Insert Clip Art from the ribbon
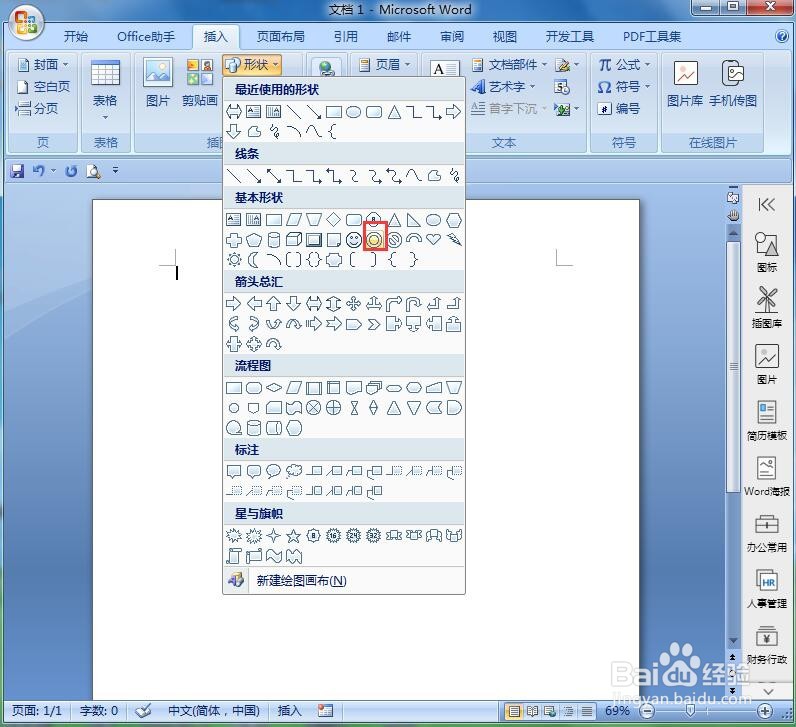The width and height of the screenshot is (796, 727). pyautogui.click(x=200, y=82)
